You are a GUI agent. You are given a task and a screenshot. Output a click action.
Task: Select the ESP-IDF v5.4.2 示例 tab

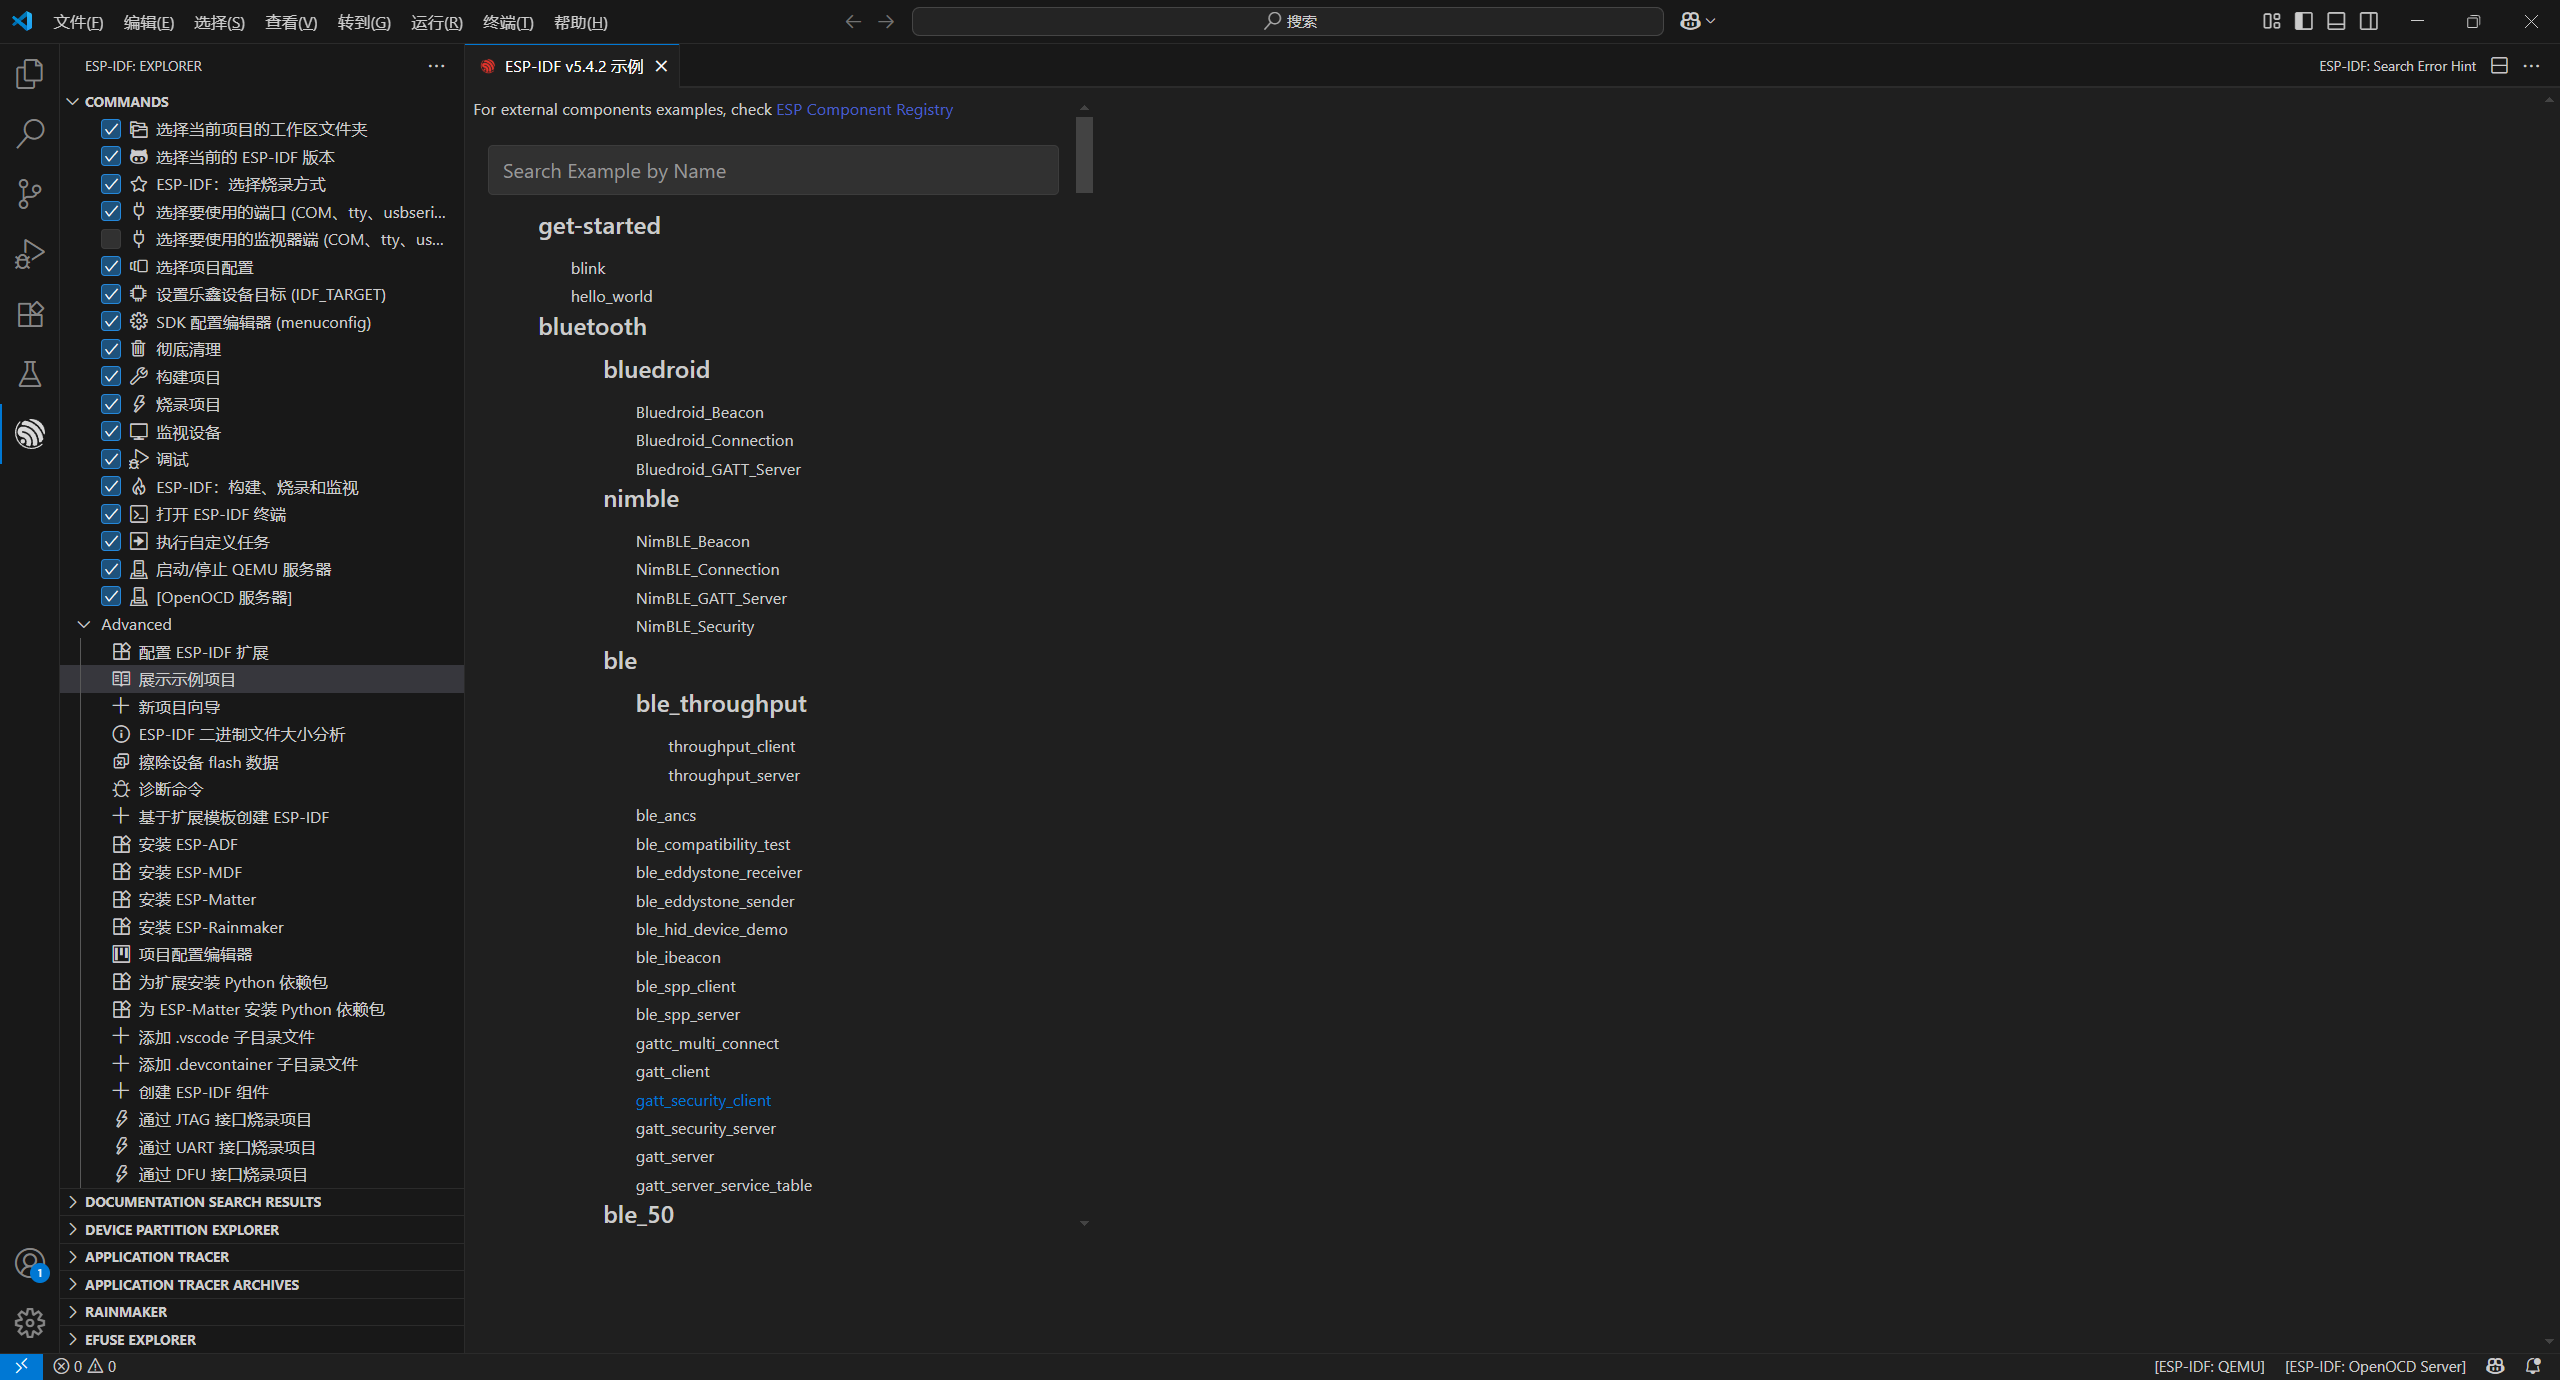click(573, 66)
